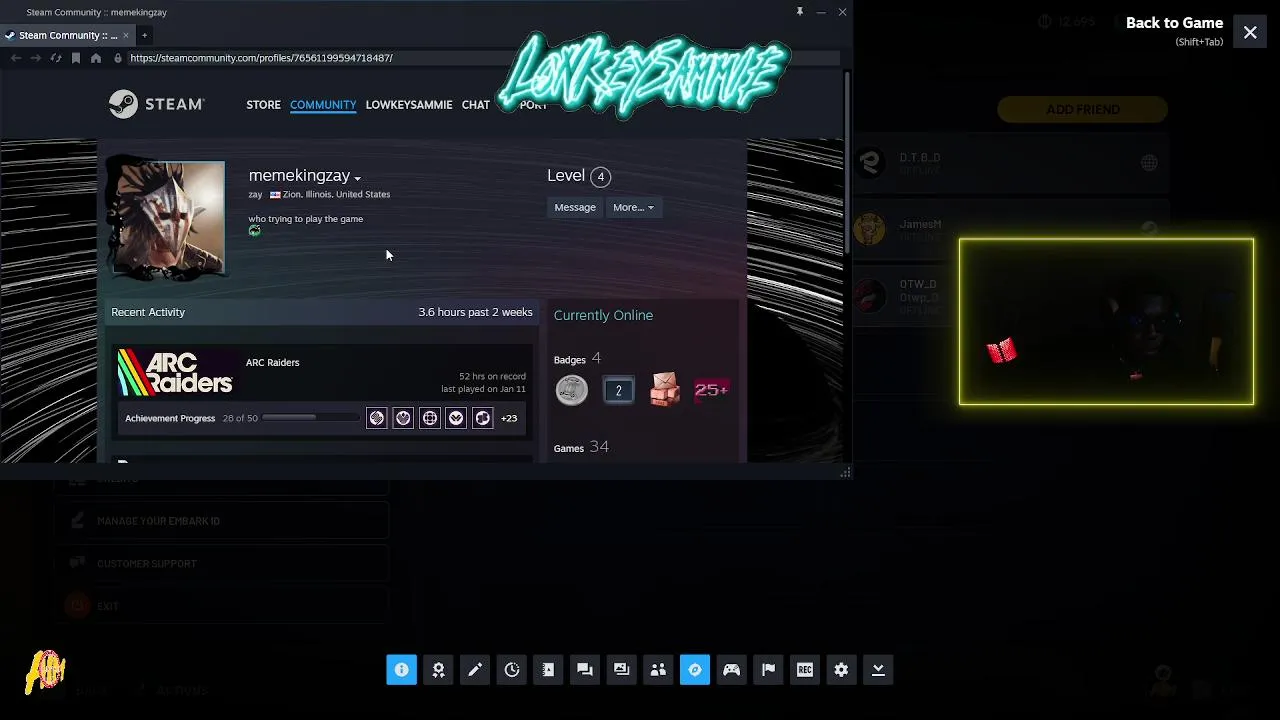Pin the overlay browser window
The height and width of the screenshot is (720, 1280).
(799, 12)
